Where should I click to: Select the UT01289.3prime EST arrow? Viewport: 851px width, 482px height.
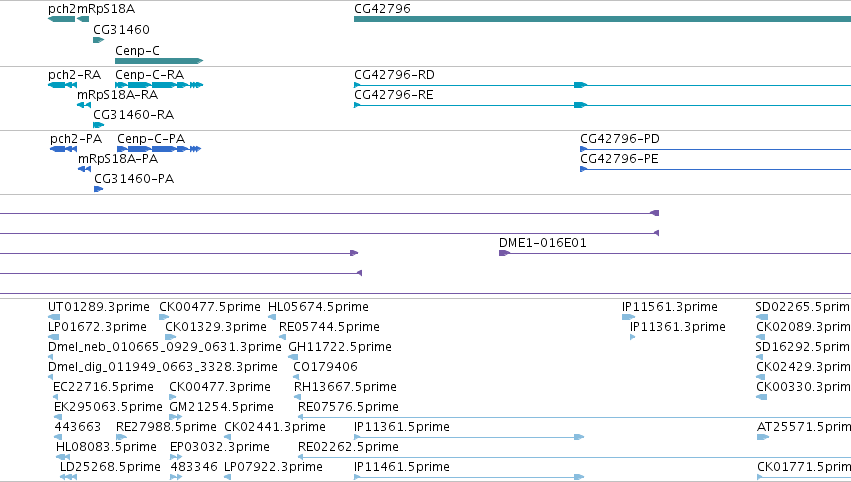coord(54,317)
